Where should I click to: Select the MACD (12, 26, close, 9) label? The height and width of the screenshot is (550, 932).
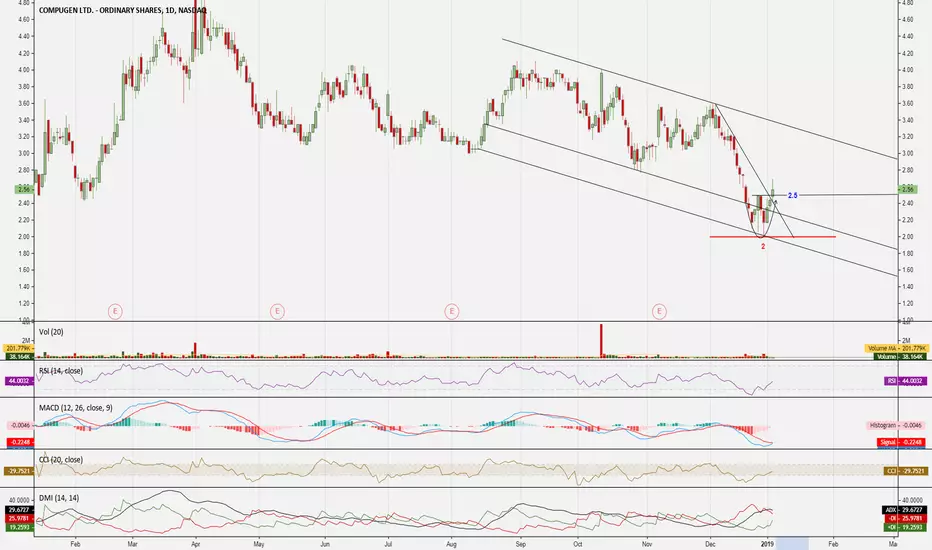pos(75,408)
